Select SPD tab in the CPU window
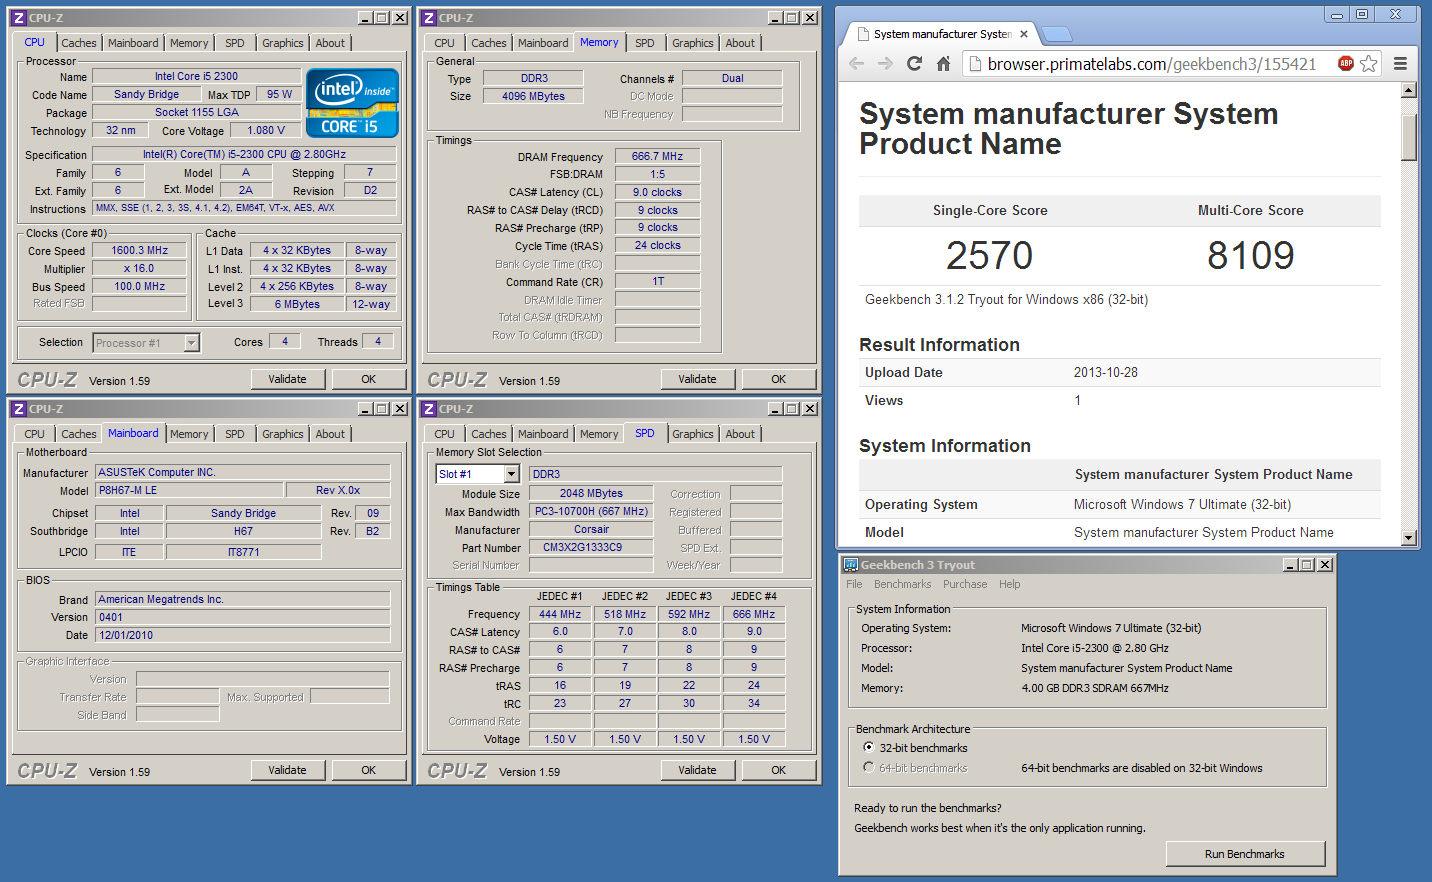This screenshot has width=1432, height=882. pyautogui.click(x=235, y=43)
